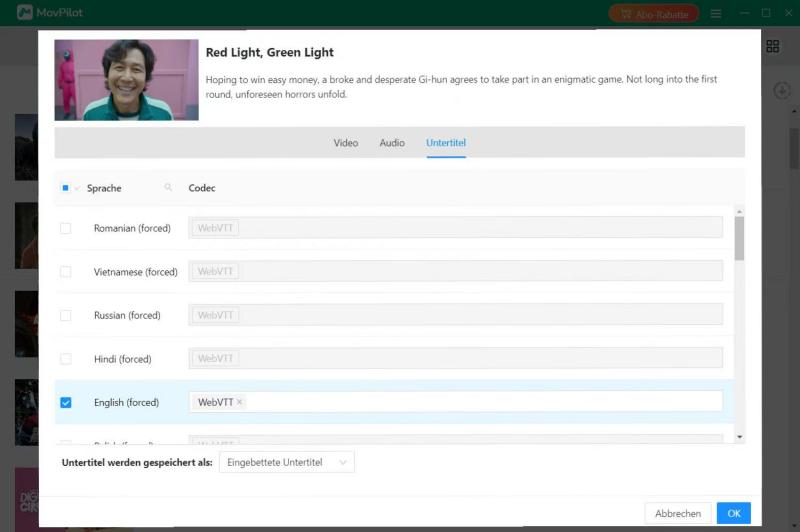Select the Romanian (forced) row label

(x=132, y=228)
